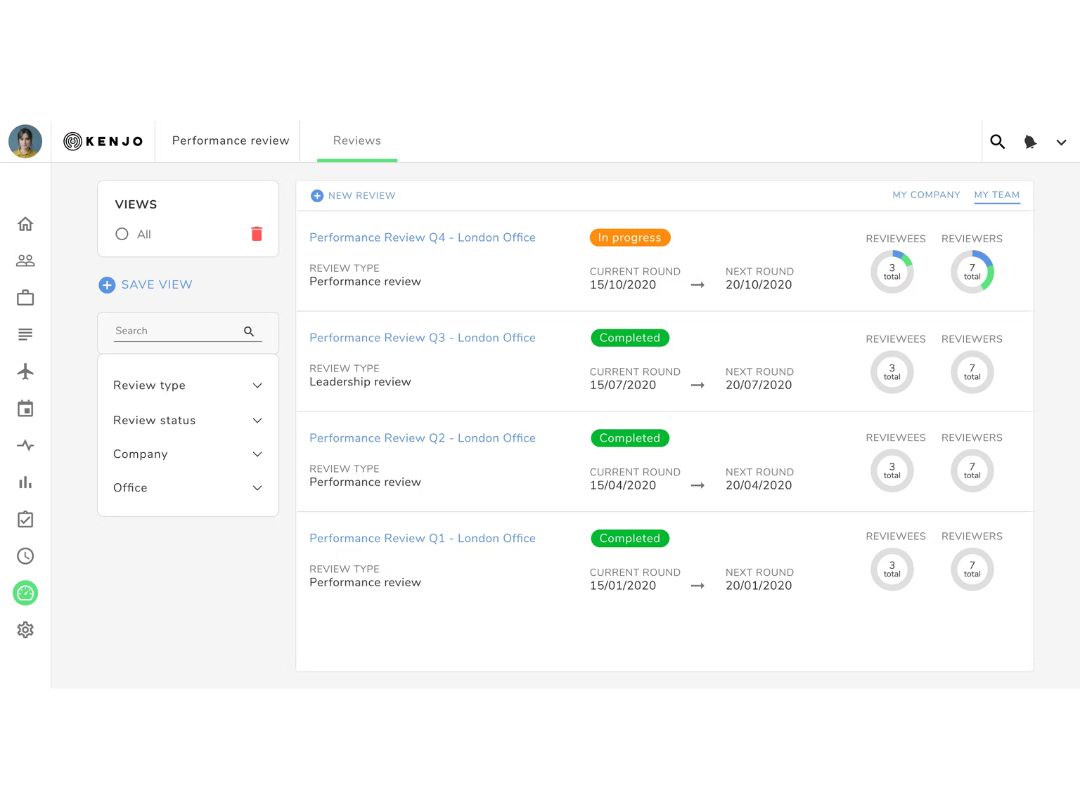Open the user profile avatar

(25, 141)
